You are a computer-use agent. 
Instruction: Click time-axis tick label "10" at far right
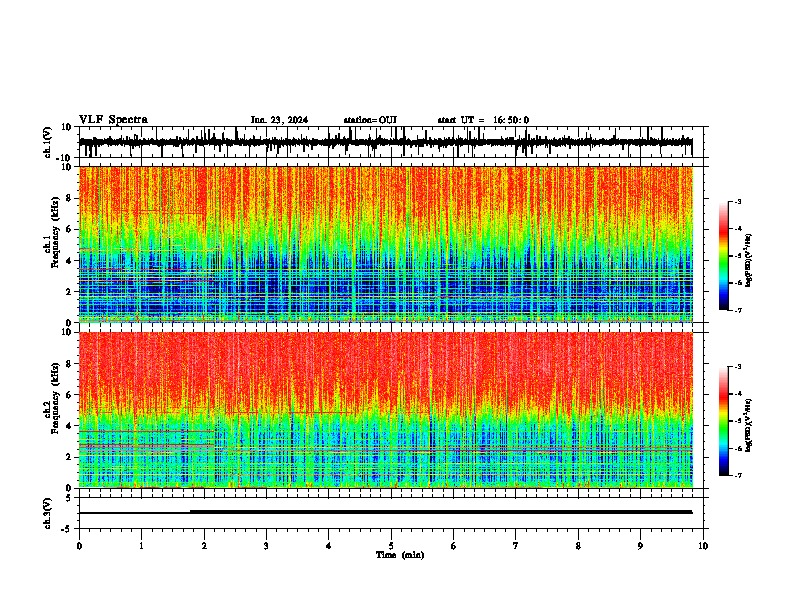tap(703, 546)
